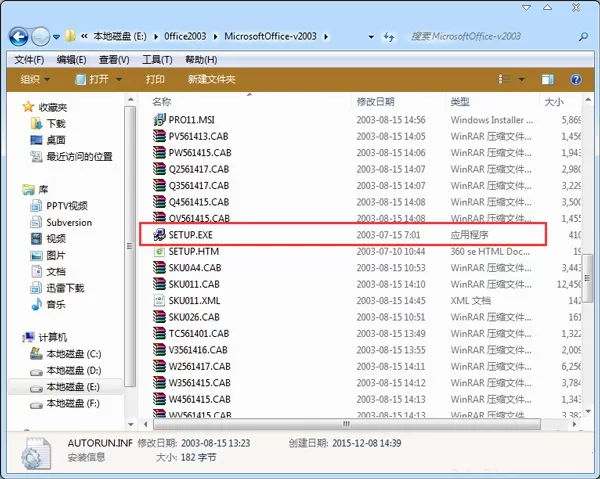This screenshot has height=479, width=600.
Task: Select file PW561415.CAB
Action: point(200,153)
